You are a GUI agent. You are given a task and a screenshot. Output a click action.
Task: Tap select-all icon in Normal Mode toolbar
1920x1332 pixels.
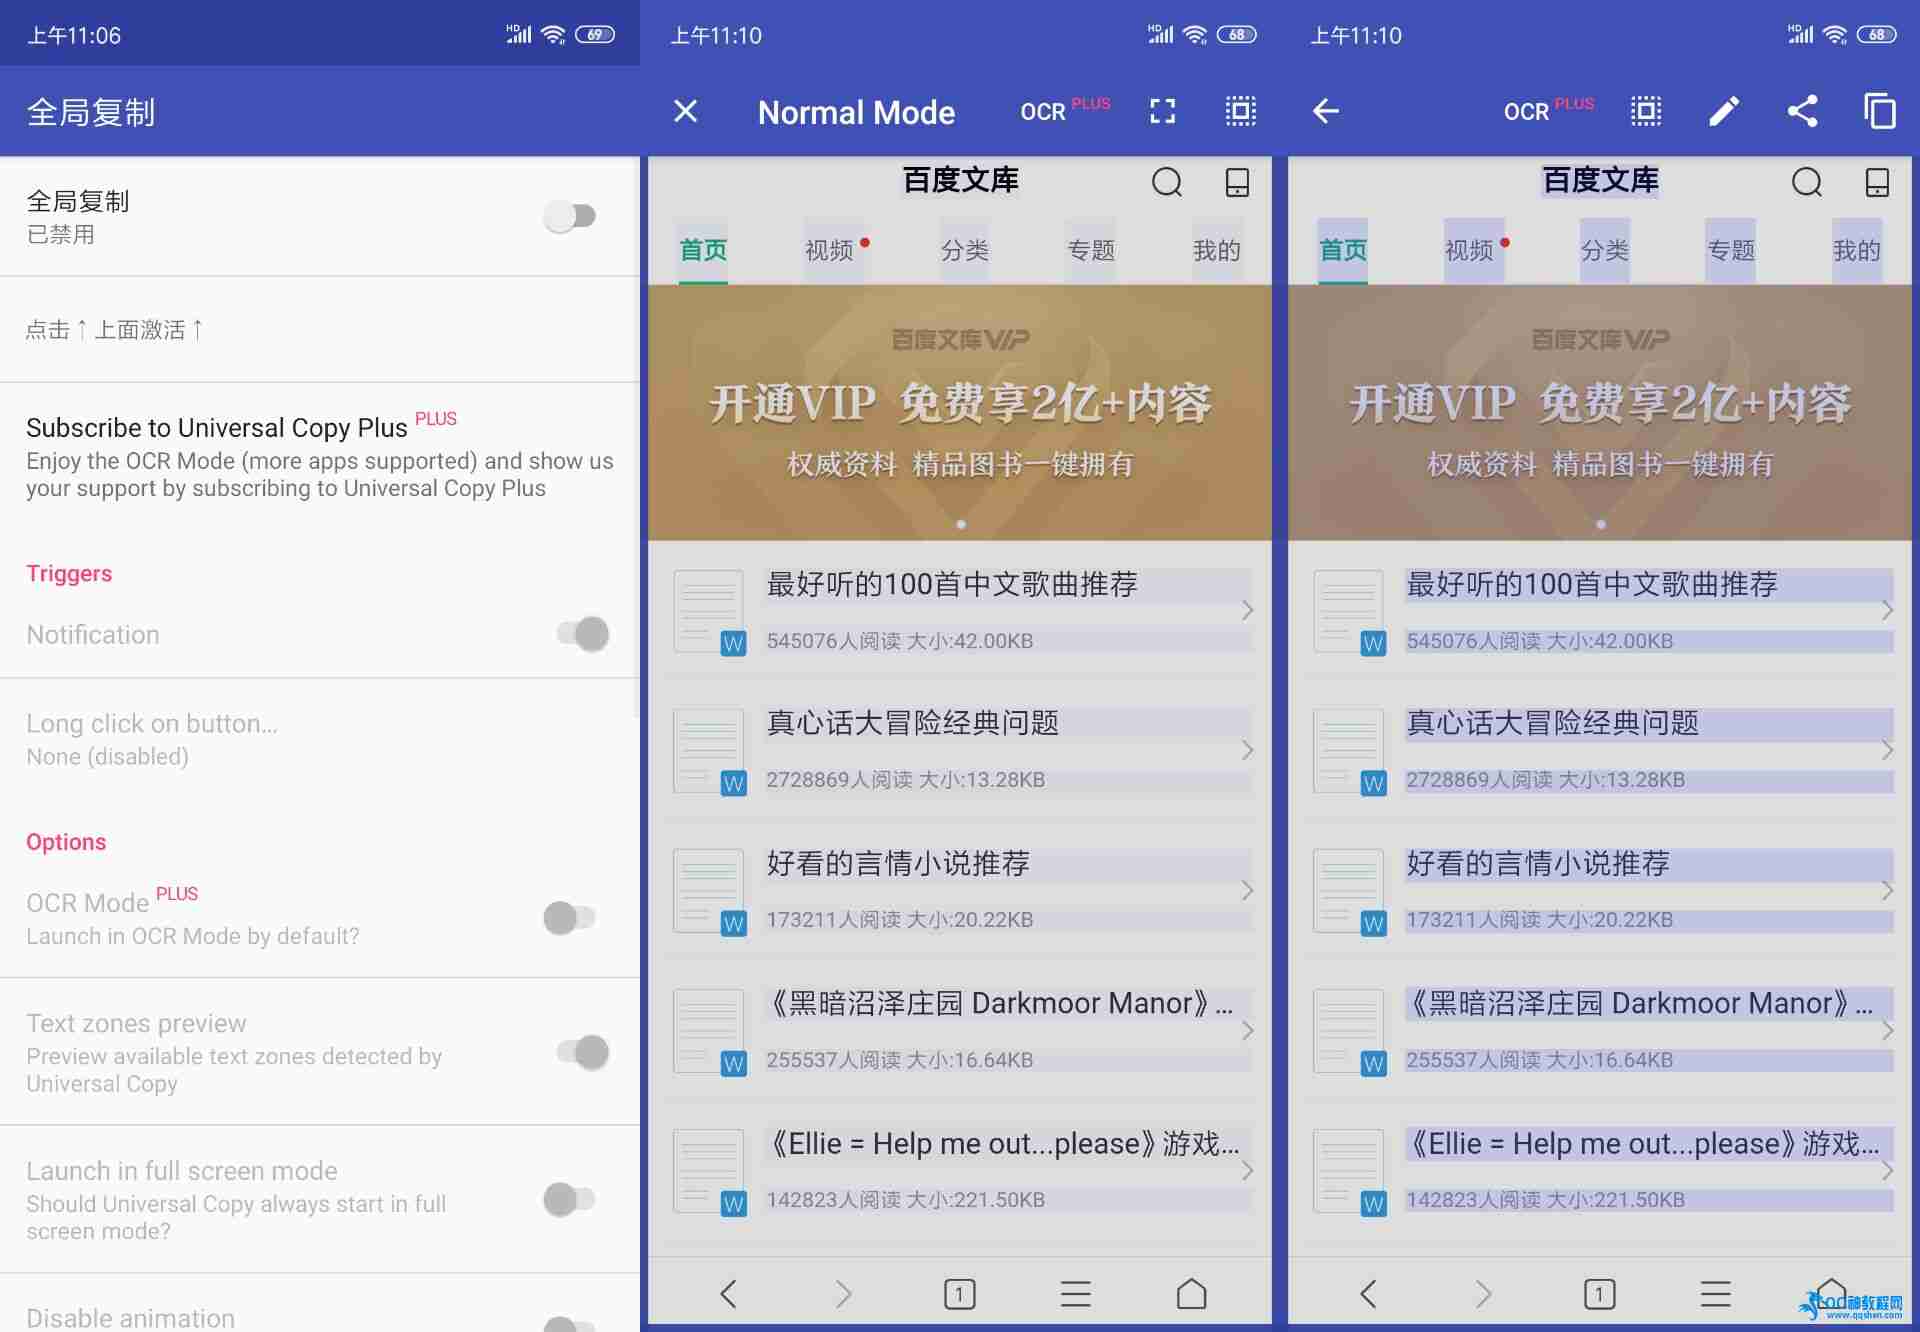[x=1241, y=111]
